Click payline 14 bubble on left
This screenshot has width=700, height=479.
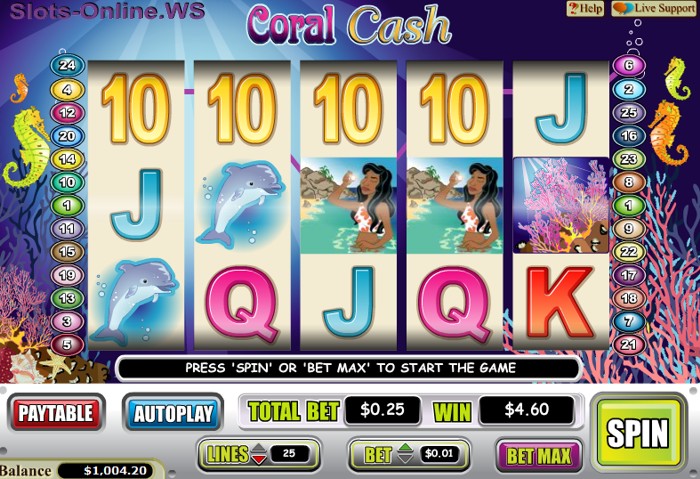[x=67, y=159]
